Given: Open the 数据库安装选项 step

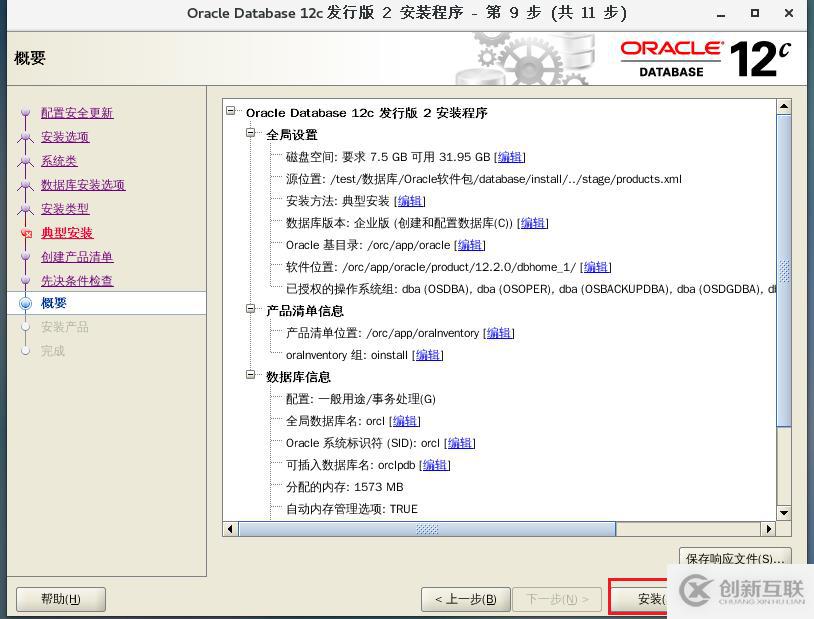Looking at the screenshot, I should pyautogui.click(x=83, y=184).
